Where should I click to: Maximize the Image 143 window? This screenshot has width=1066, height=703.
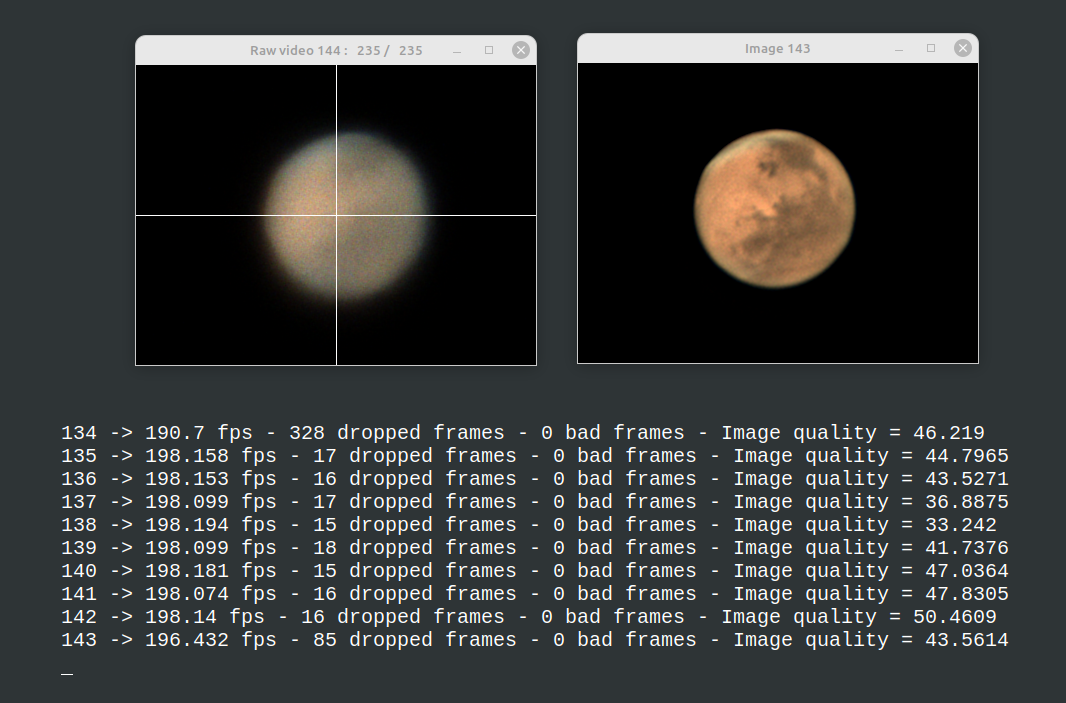click(x=931, y=48)
